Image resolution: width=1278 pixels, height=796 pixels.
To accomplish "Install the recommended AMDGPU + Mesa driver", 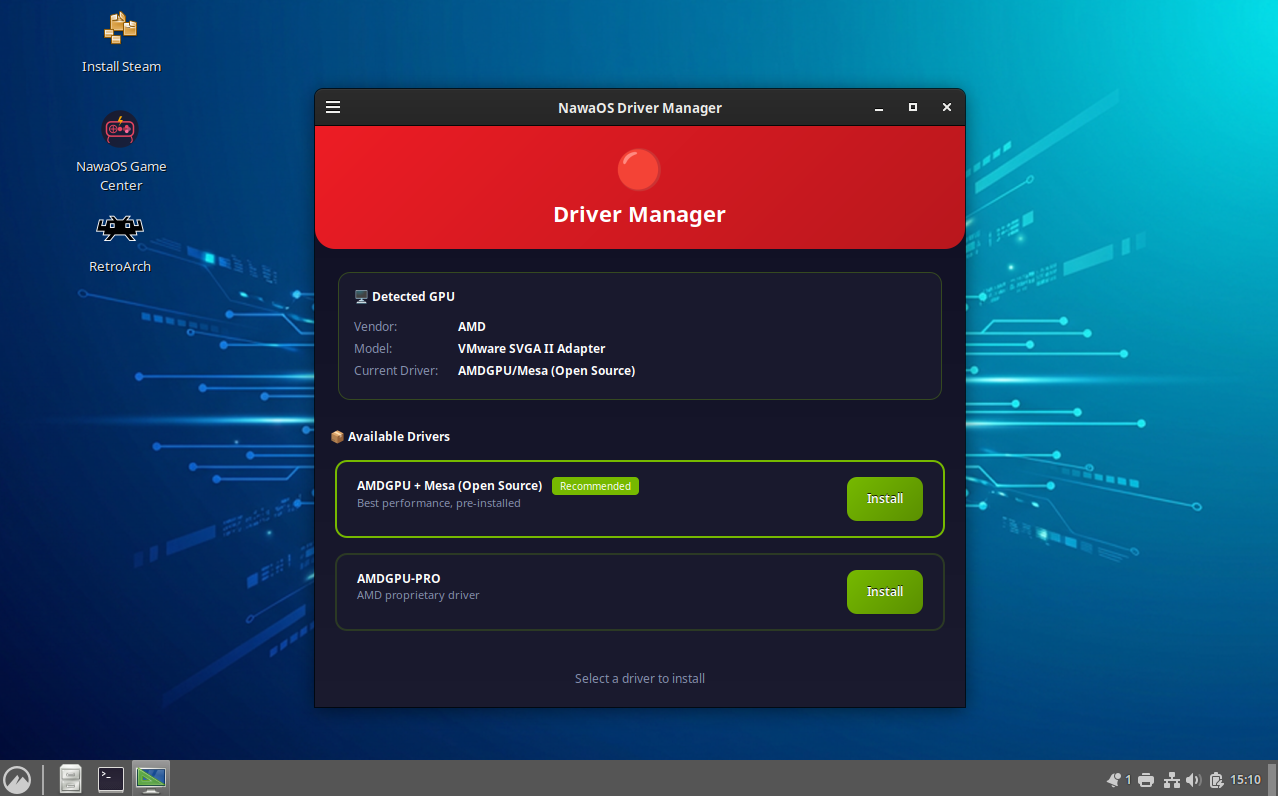I will (884, 499).
